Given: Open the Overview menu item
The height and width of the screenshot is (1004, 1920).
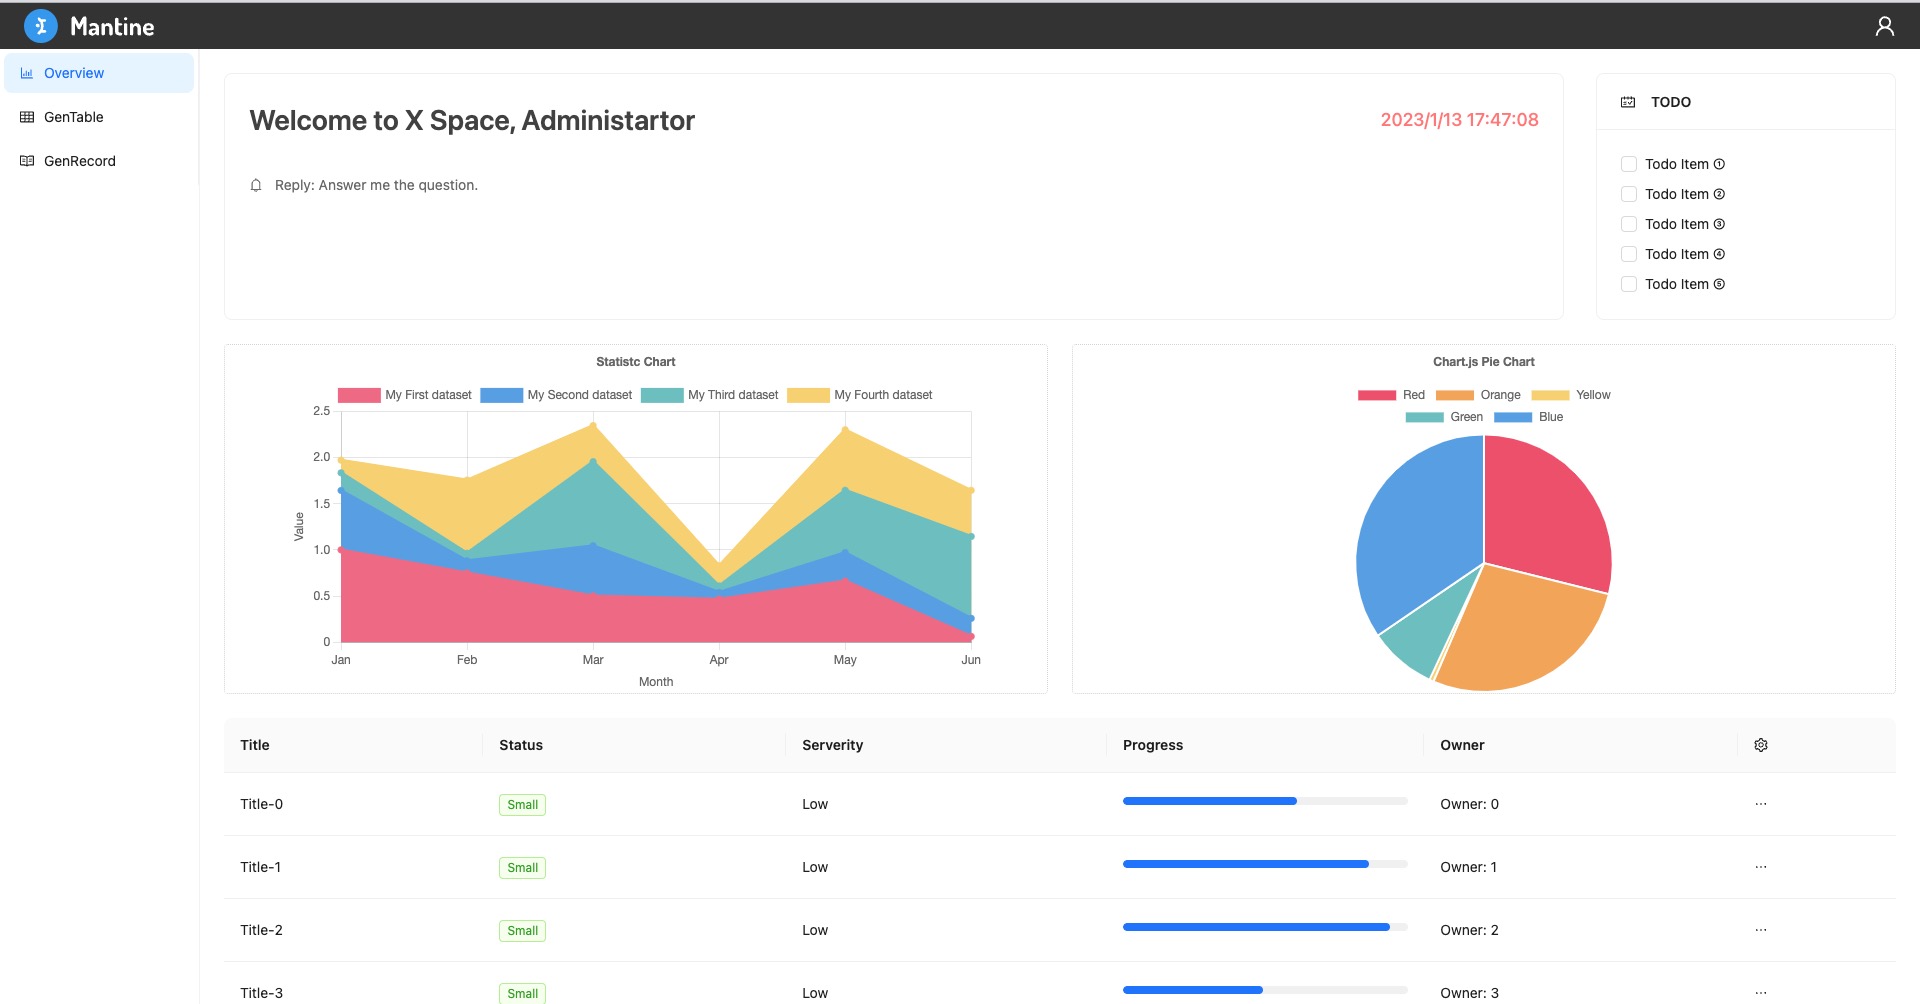Looking at the screenshot, I should coord(99,73).
